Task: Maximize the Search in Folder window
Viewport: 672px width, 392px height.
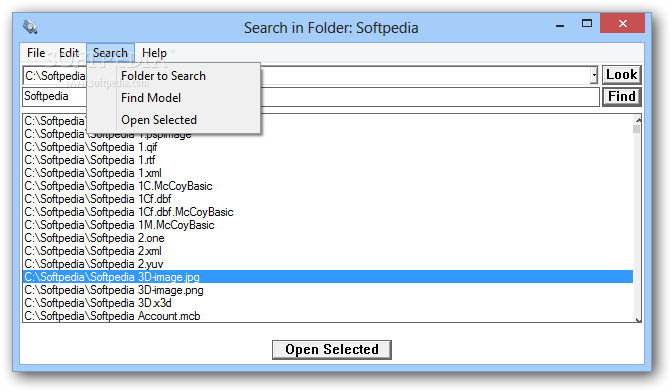Action: click(587, 24)
